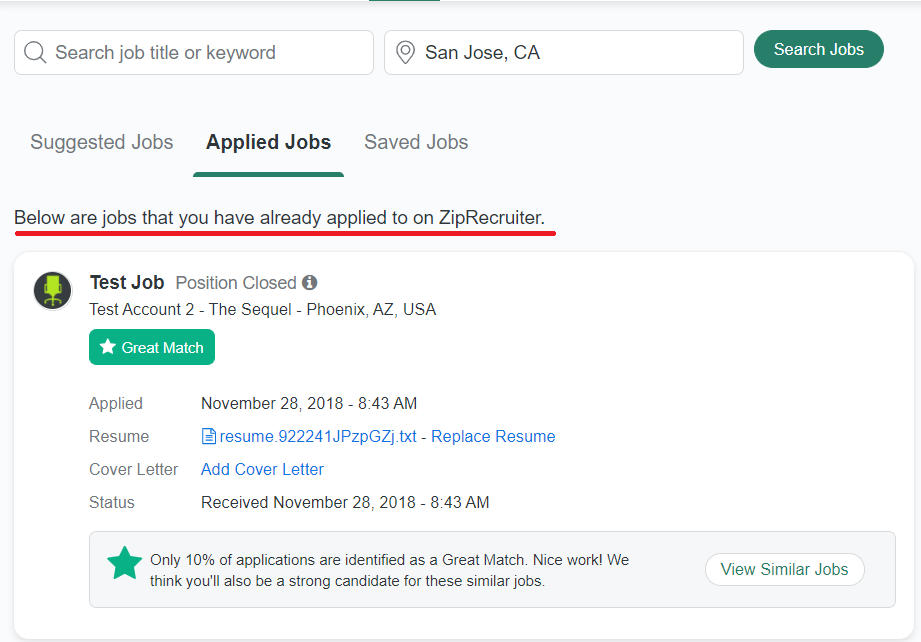
Task: Click the green chair company logo
Action: [x=53, y=290]
